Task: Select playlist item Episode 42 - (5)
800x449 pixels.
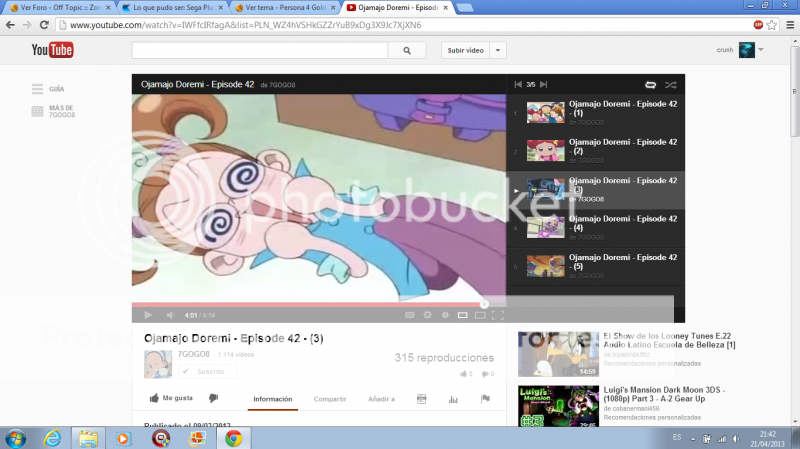Action: point(595,266)
